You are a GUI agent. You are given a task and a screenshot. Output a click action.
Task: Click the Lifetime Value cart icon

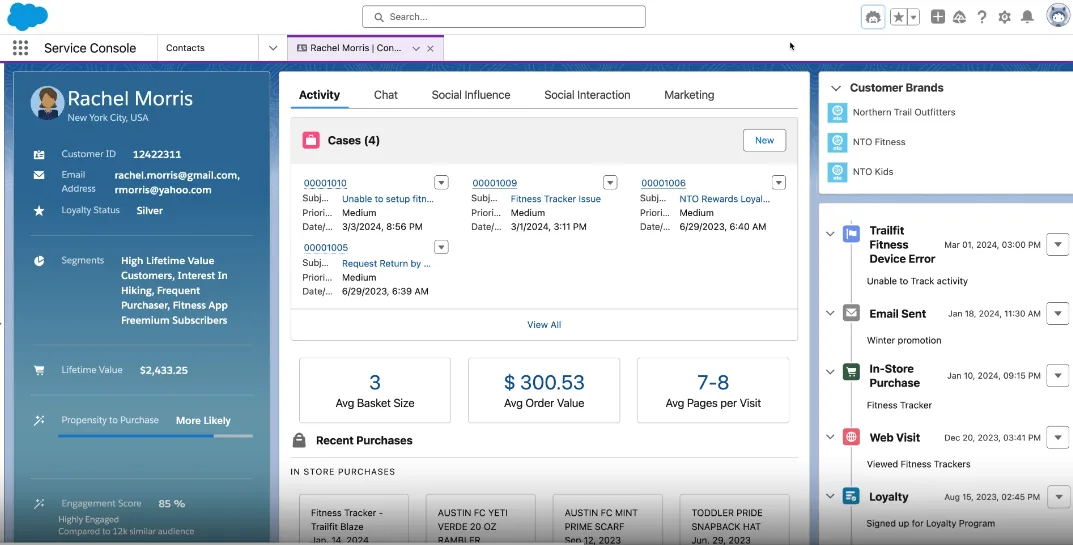click(x=39, y=370)
